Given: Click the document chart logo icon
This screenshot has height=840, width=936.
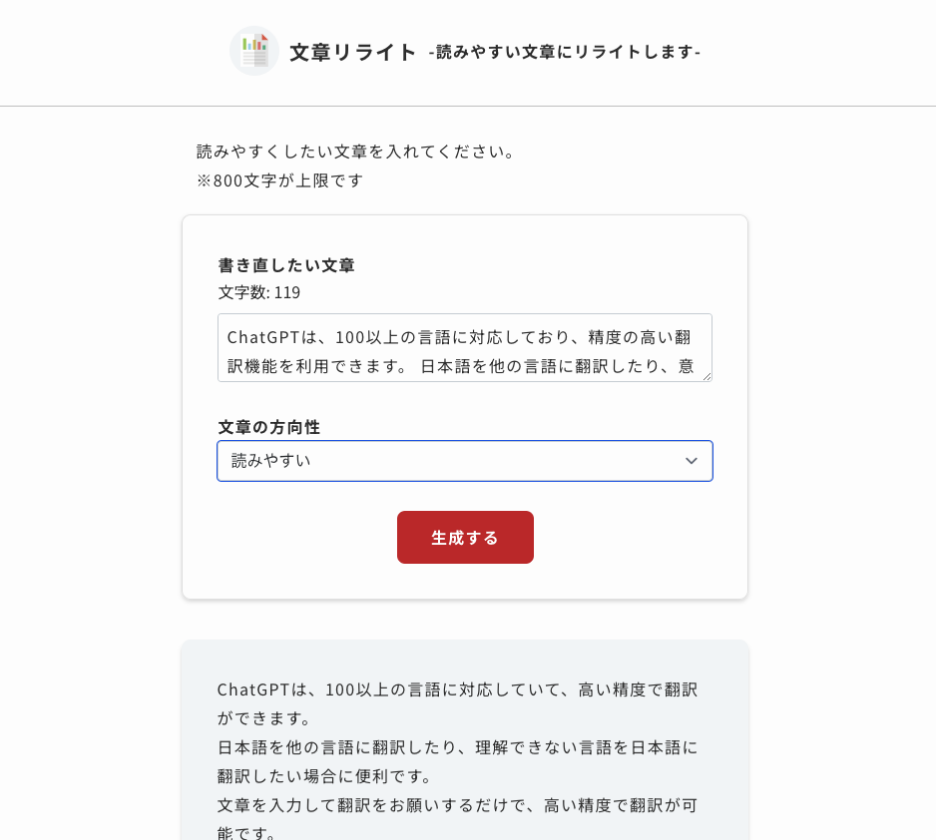Looking at the screenshot, I should click(x=253, y=50).
